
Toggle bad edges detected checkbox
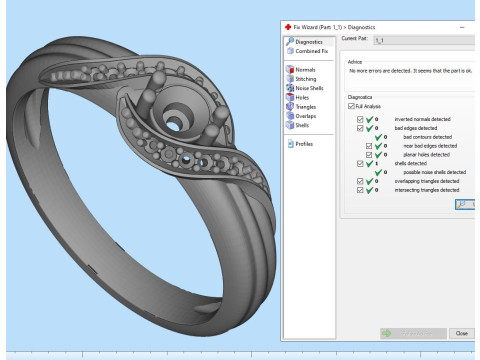coord(360,128)
